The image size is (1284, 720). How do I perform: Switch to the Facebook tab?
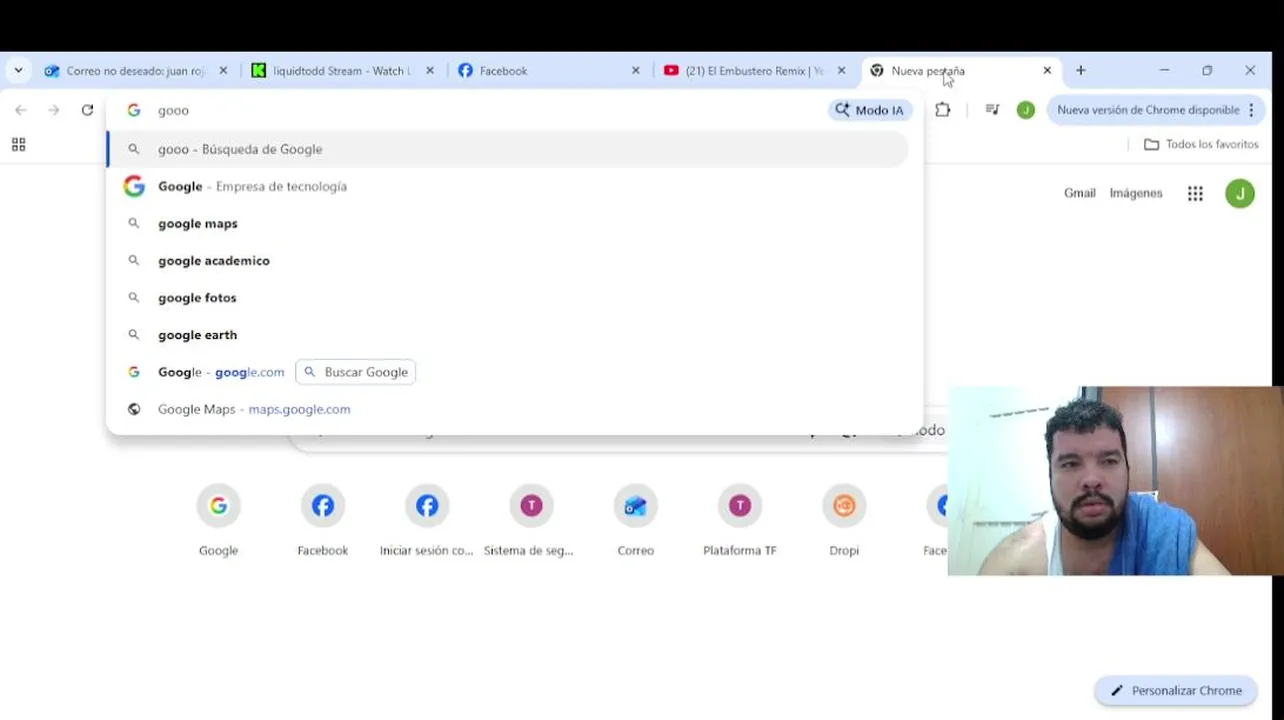pyautogui.click(x=549, y=71)
